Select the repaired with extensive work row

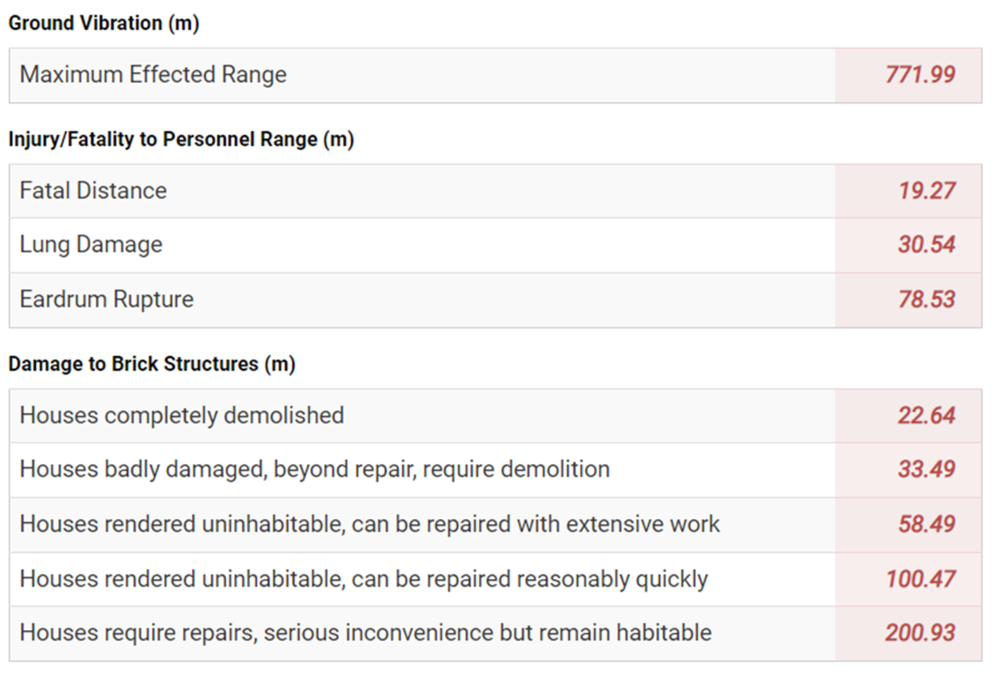[x=370, y=524]
